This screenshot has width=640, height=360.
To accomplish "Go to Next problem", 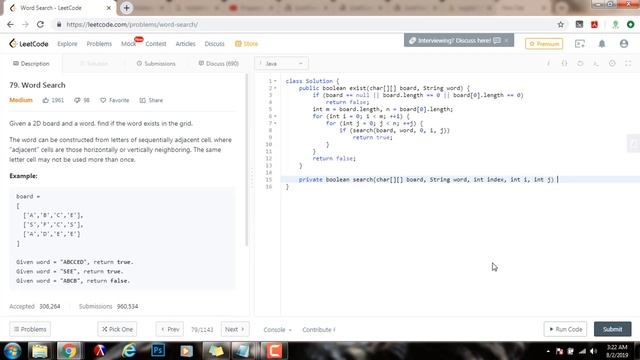I will point(235,329).
